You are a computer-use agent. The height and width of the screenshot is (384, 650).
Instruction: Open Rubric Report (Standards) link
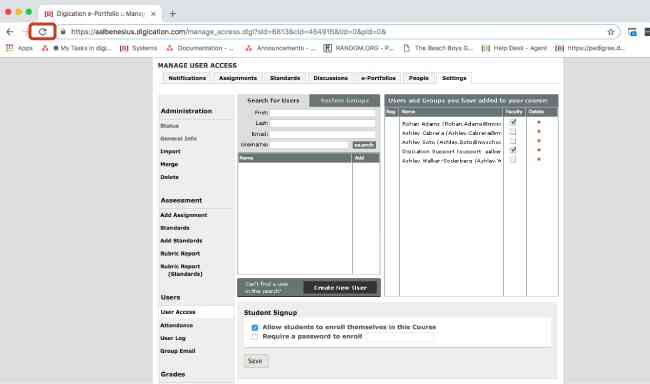point(182,270)
